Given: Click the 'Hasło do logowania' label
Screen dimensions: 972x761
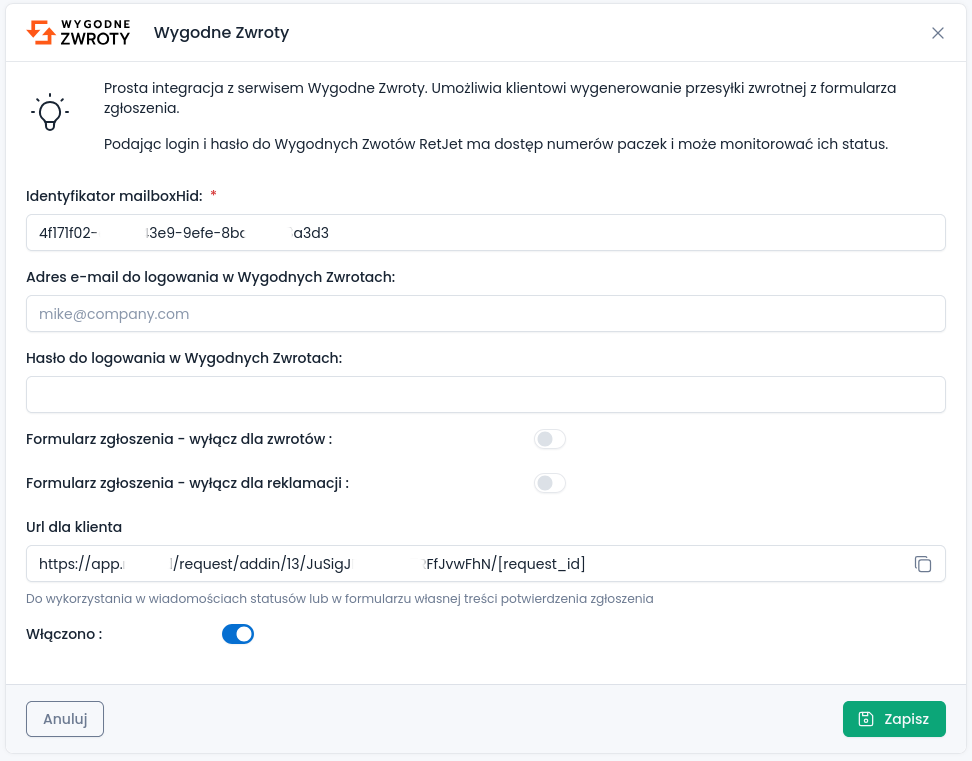Looking at the screenshot, I should (x=184, y=358).
